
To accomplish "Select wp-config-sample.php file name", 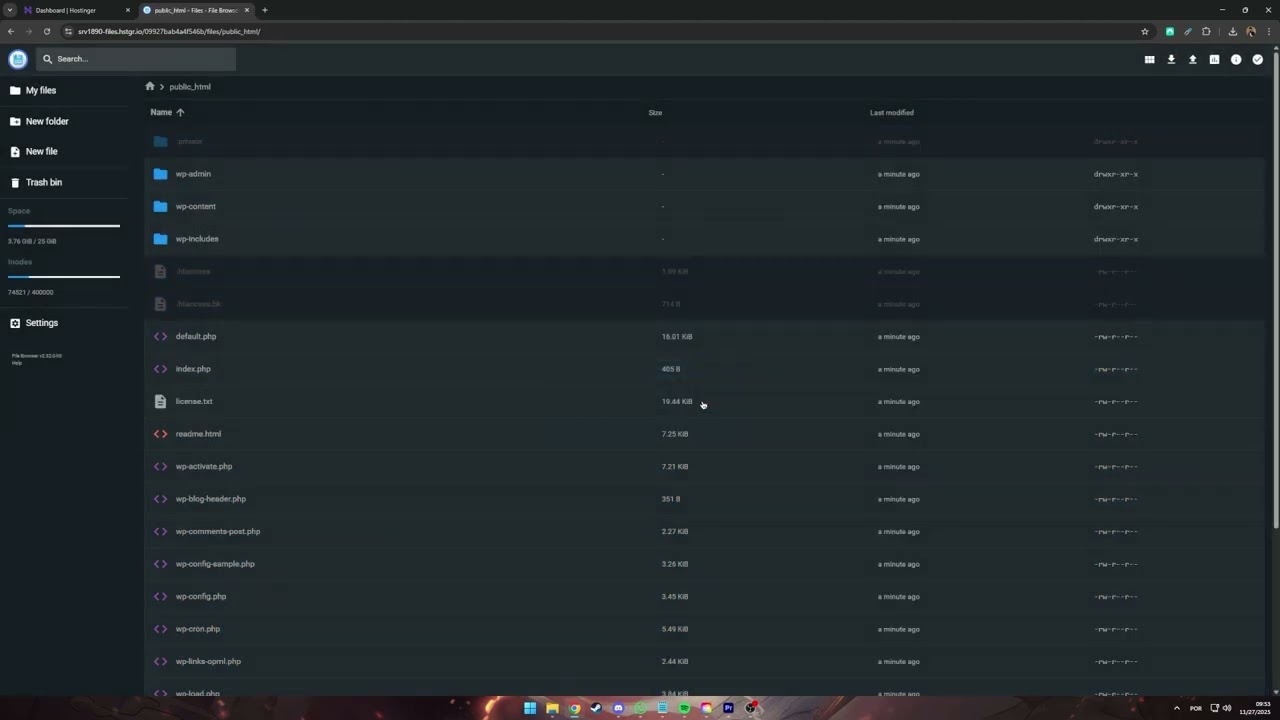I will point(215,564).
